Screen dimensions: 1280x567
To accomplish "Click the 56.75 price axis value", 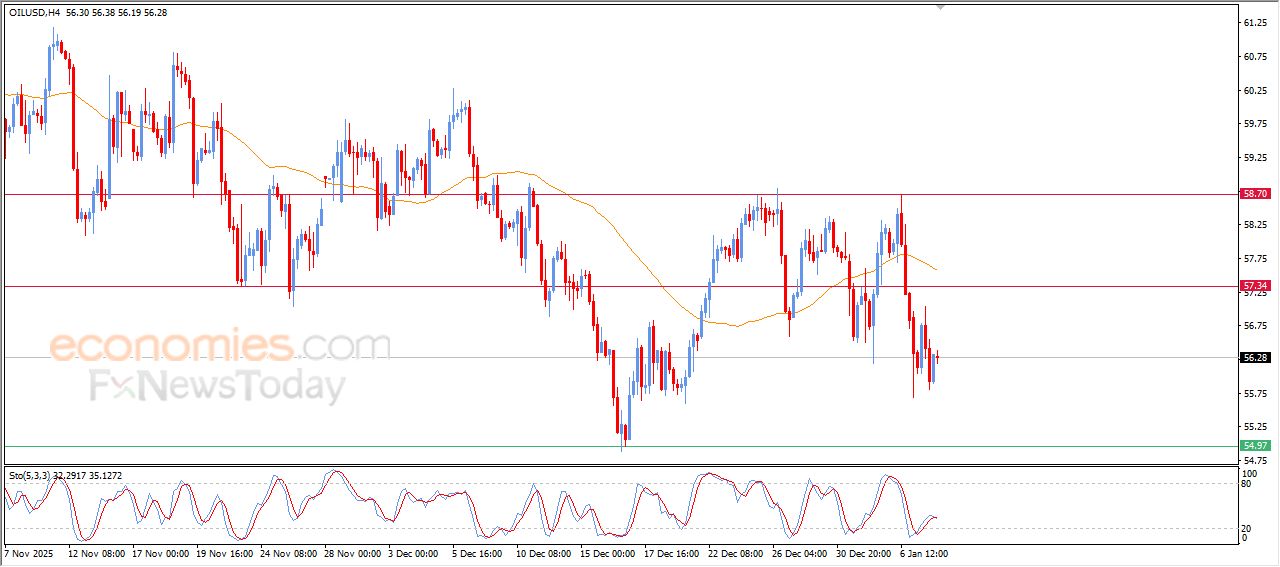I will (1254, 326).
